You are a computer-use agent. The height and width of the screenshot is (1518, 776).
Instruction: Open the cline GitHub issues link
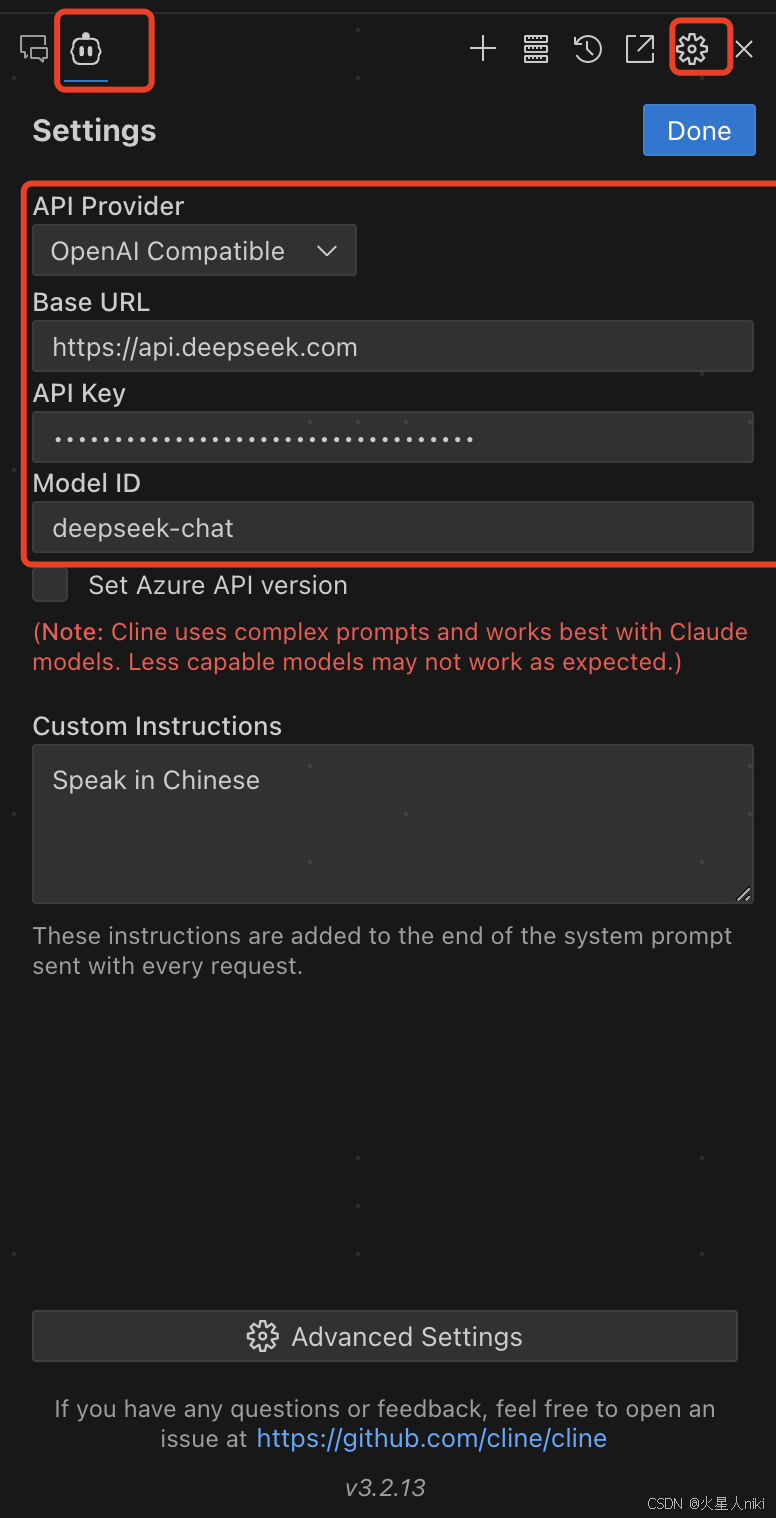(432, 1438)
